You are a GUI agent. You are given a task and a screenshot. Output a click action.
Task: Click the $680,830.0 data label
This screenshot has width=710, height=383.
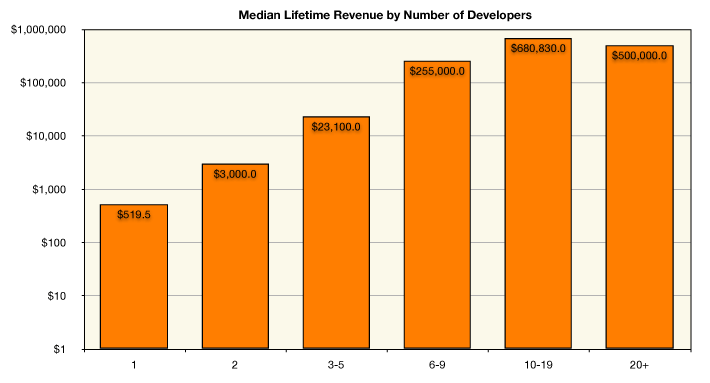coord(538,48)
